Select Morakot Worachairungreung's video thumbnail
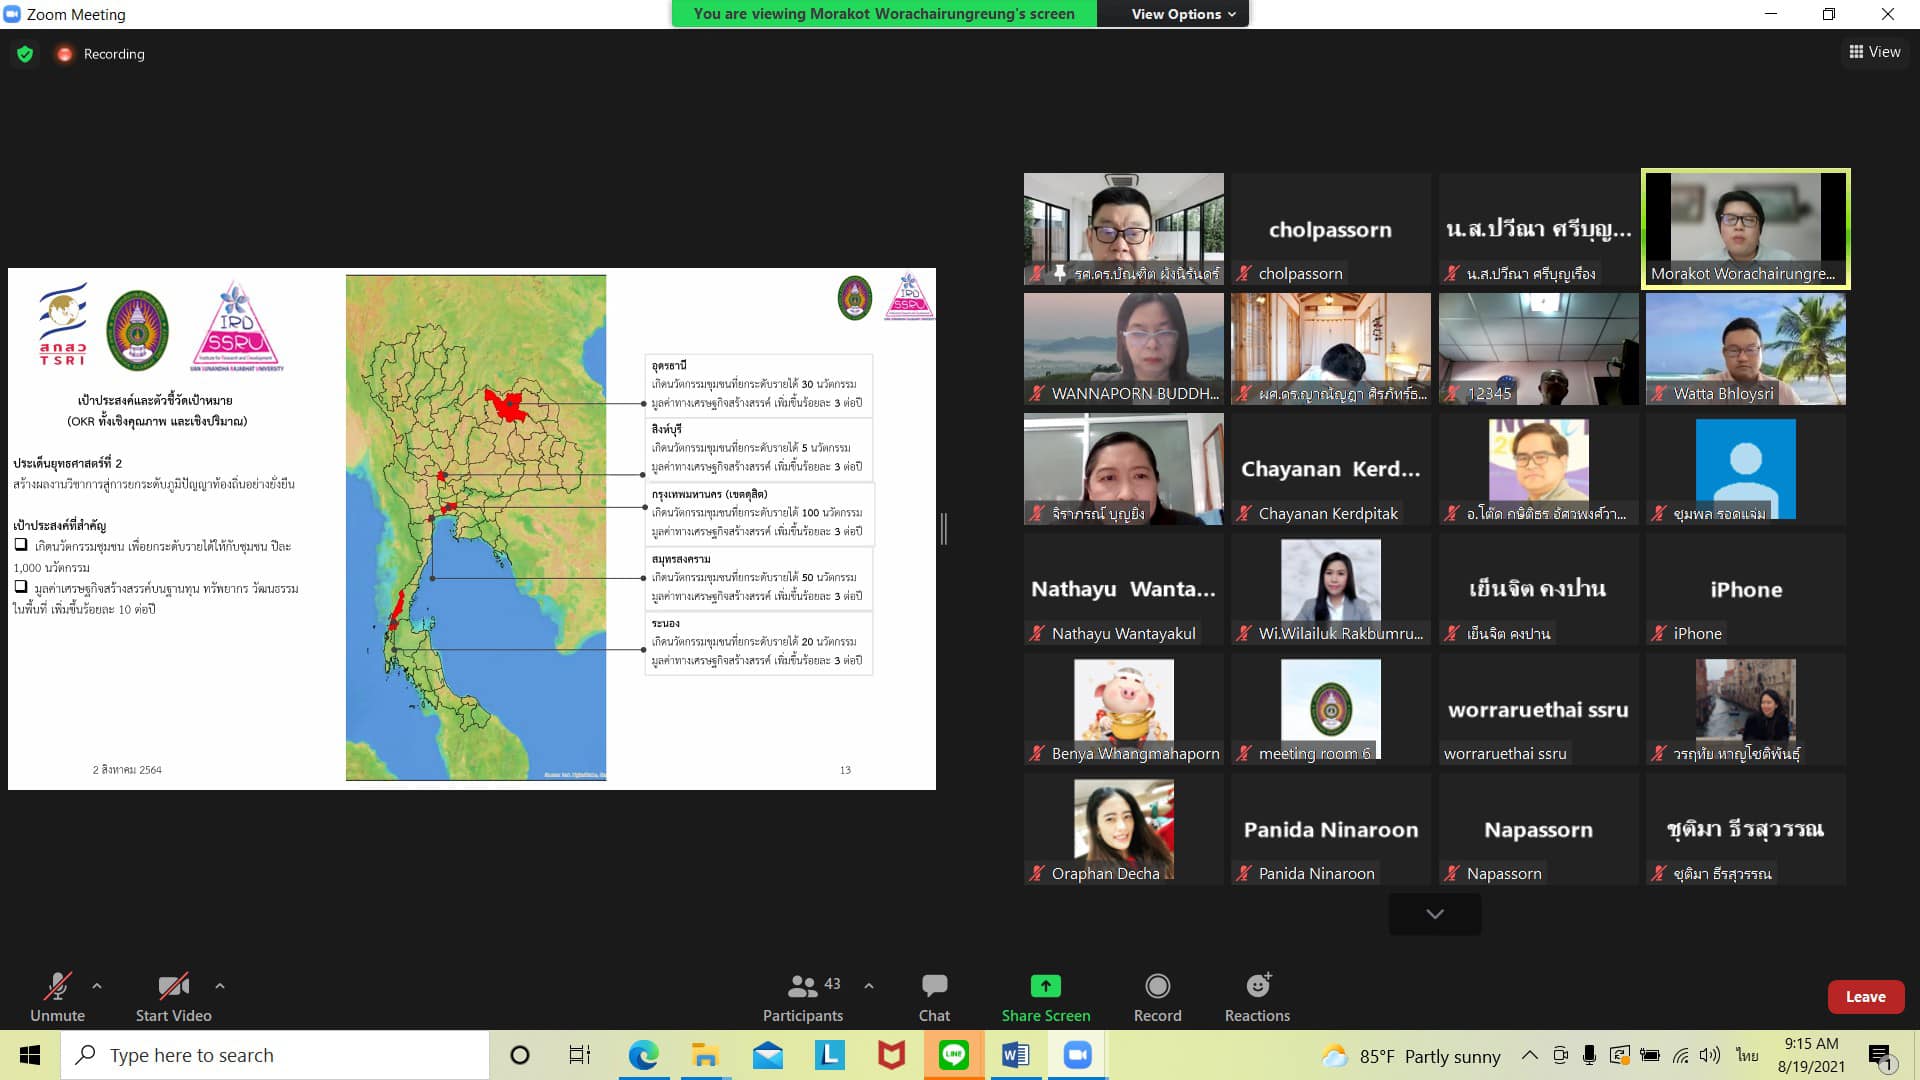 pyautogui.click(x=1745, y=229)
